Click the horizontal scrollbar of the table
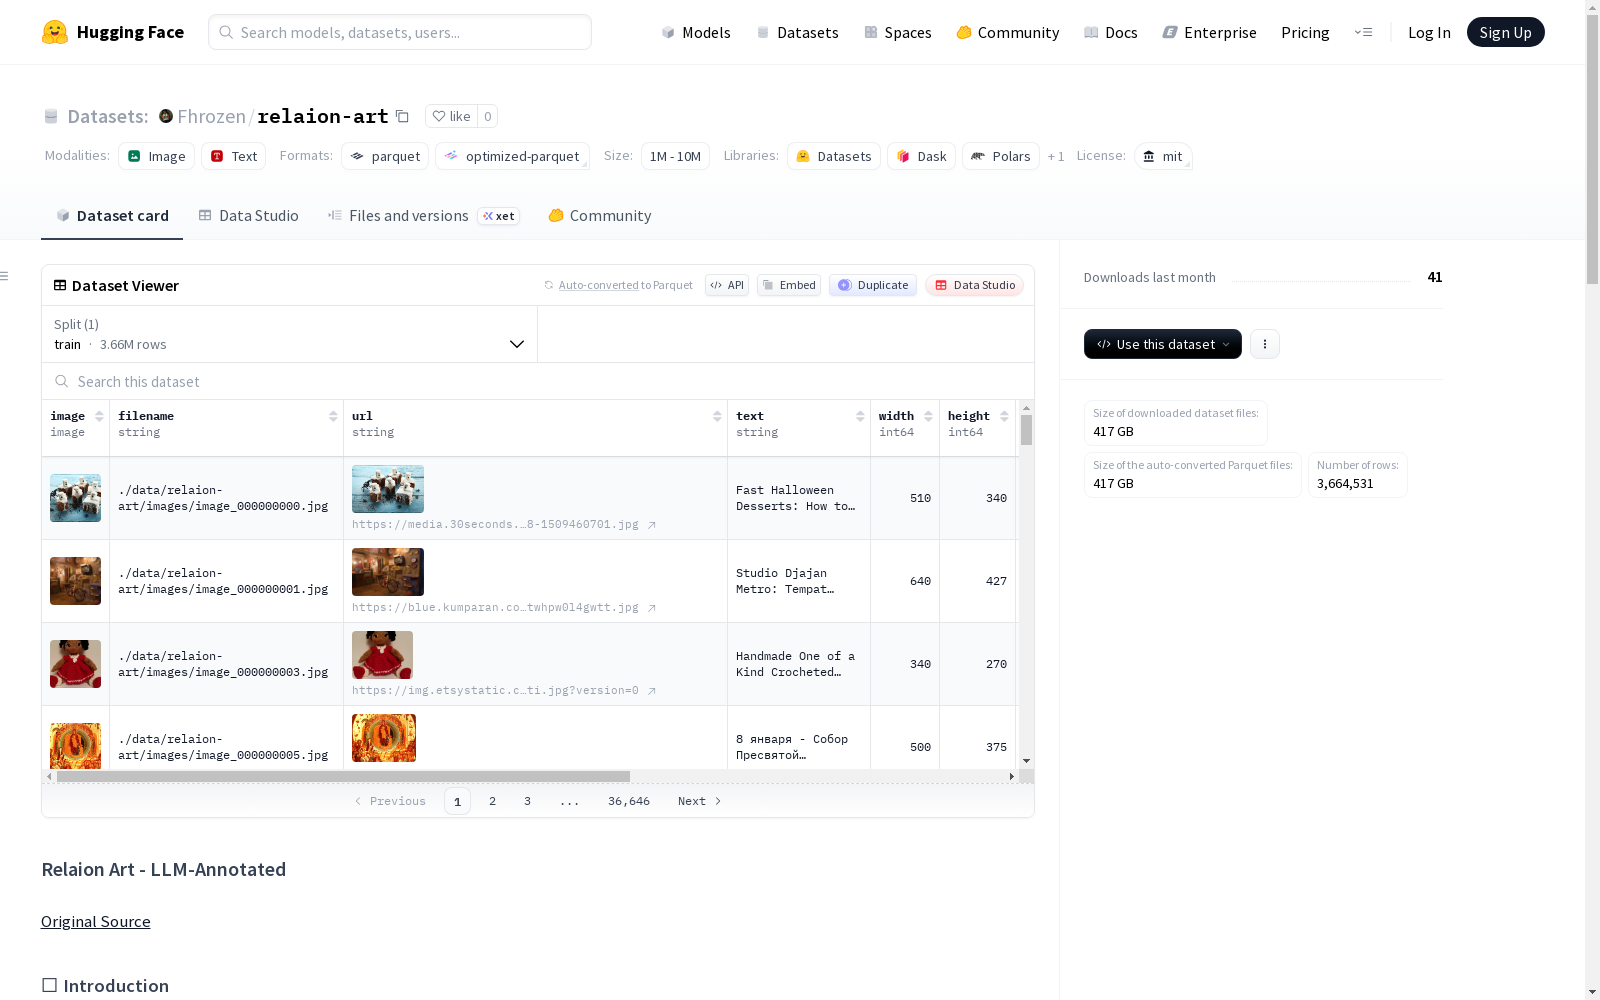 [x=343, y=776]
